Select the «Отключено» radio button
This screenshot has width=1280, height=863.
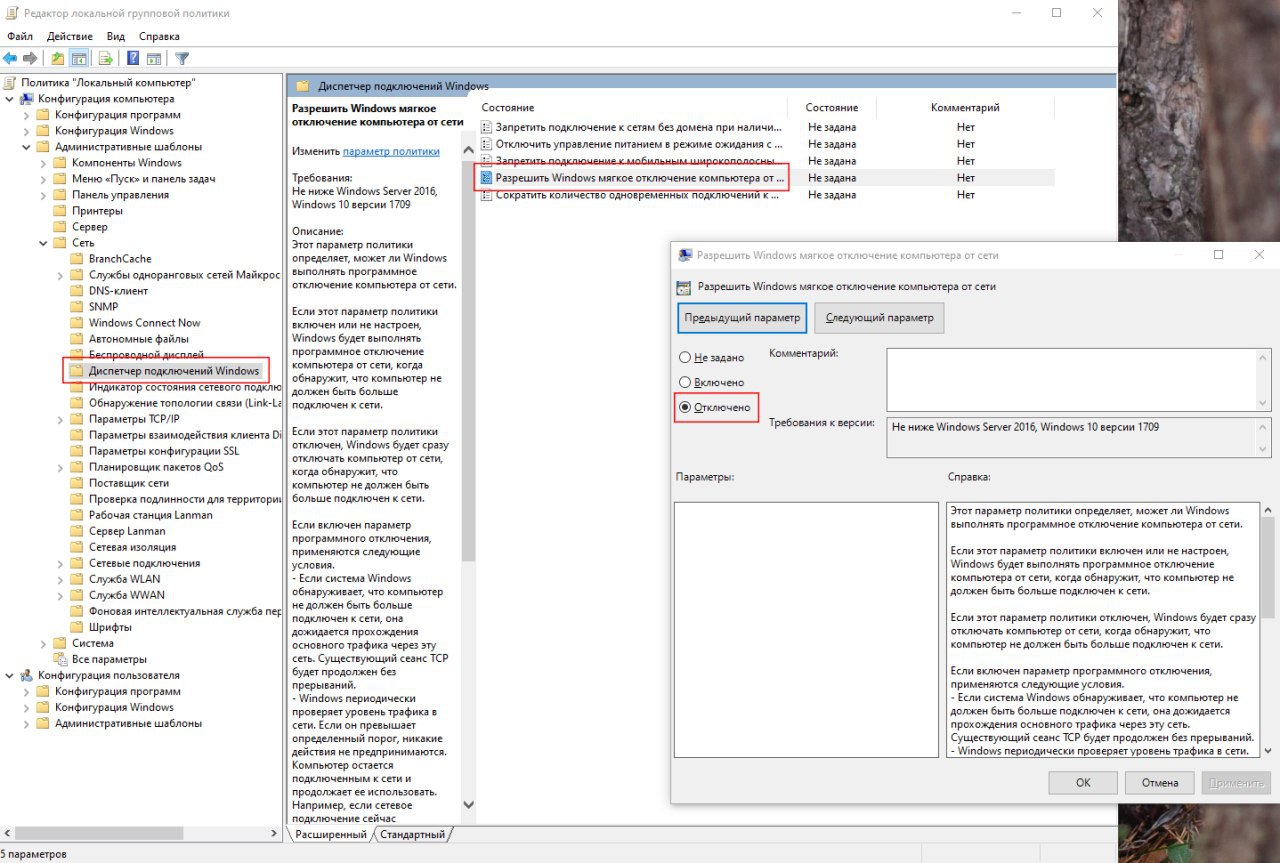[685, 407]
